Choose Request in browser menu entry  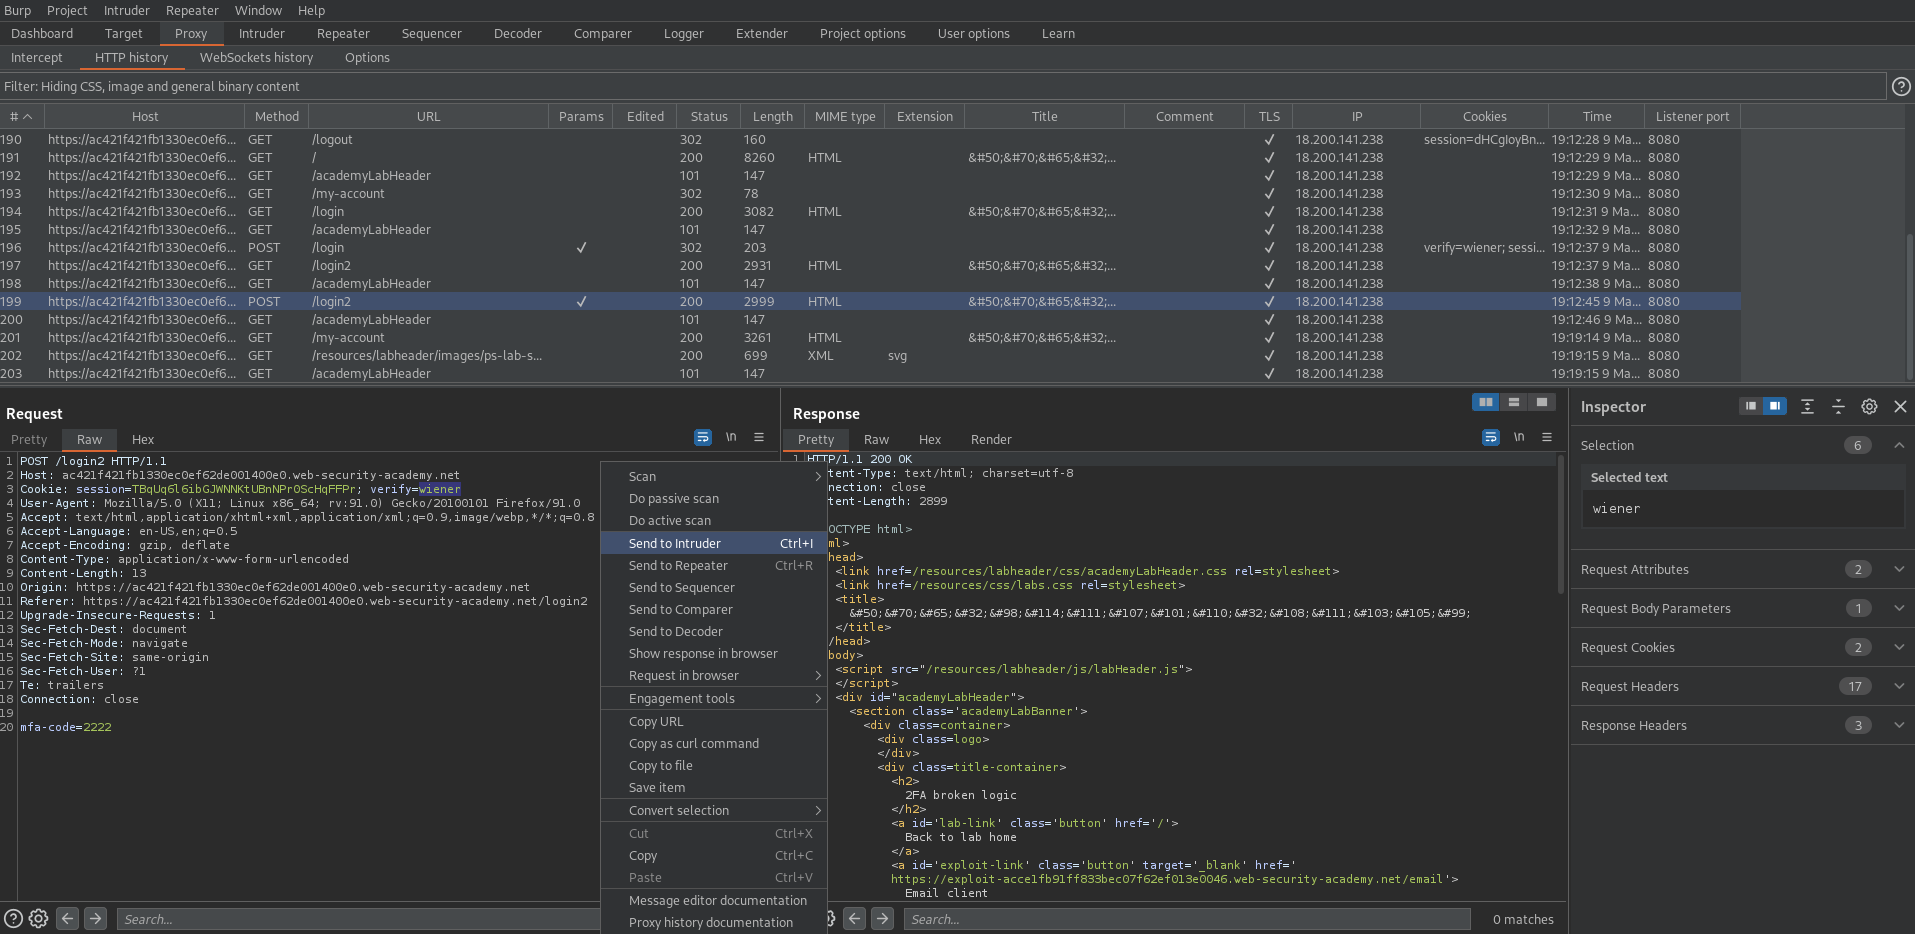714,675
